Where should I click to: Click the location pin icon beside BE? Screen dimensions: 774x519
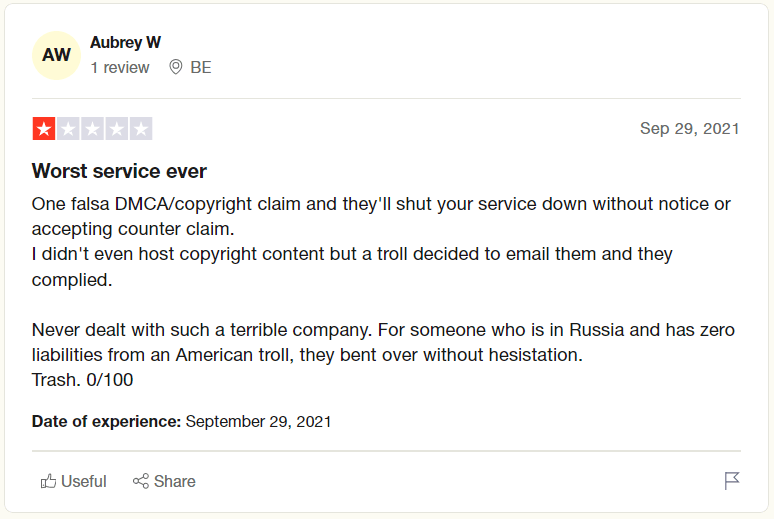coord(176,68)
